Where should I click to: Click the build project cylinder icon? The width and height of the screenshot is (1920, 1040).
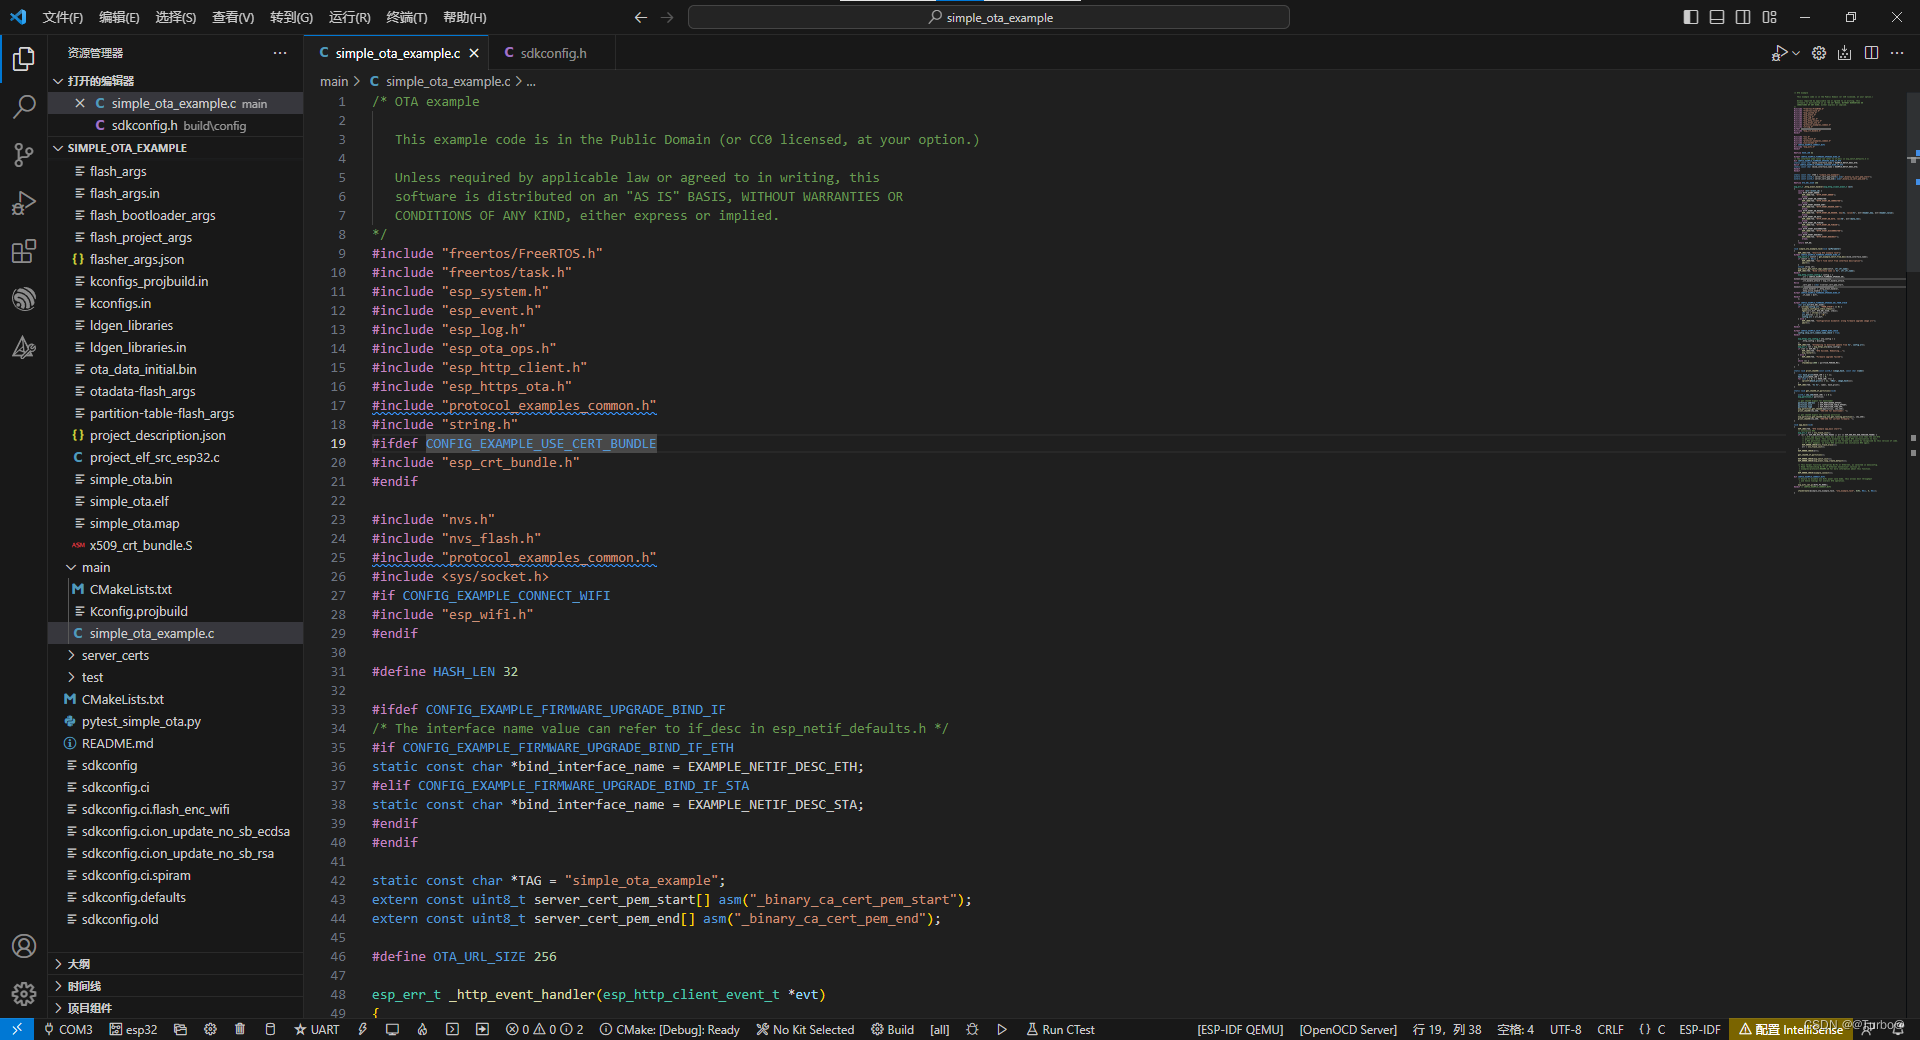pyautogui.click(x=270, y=1029)
